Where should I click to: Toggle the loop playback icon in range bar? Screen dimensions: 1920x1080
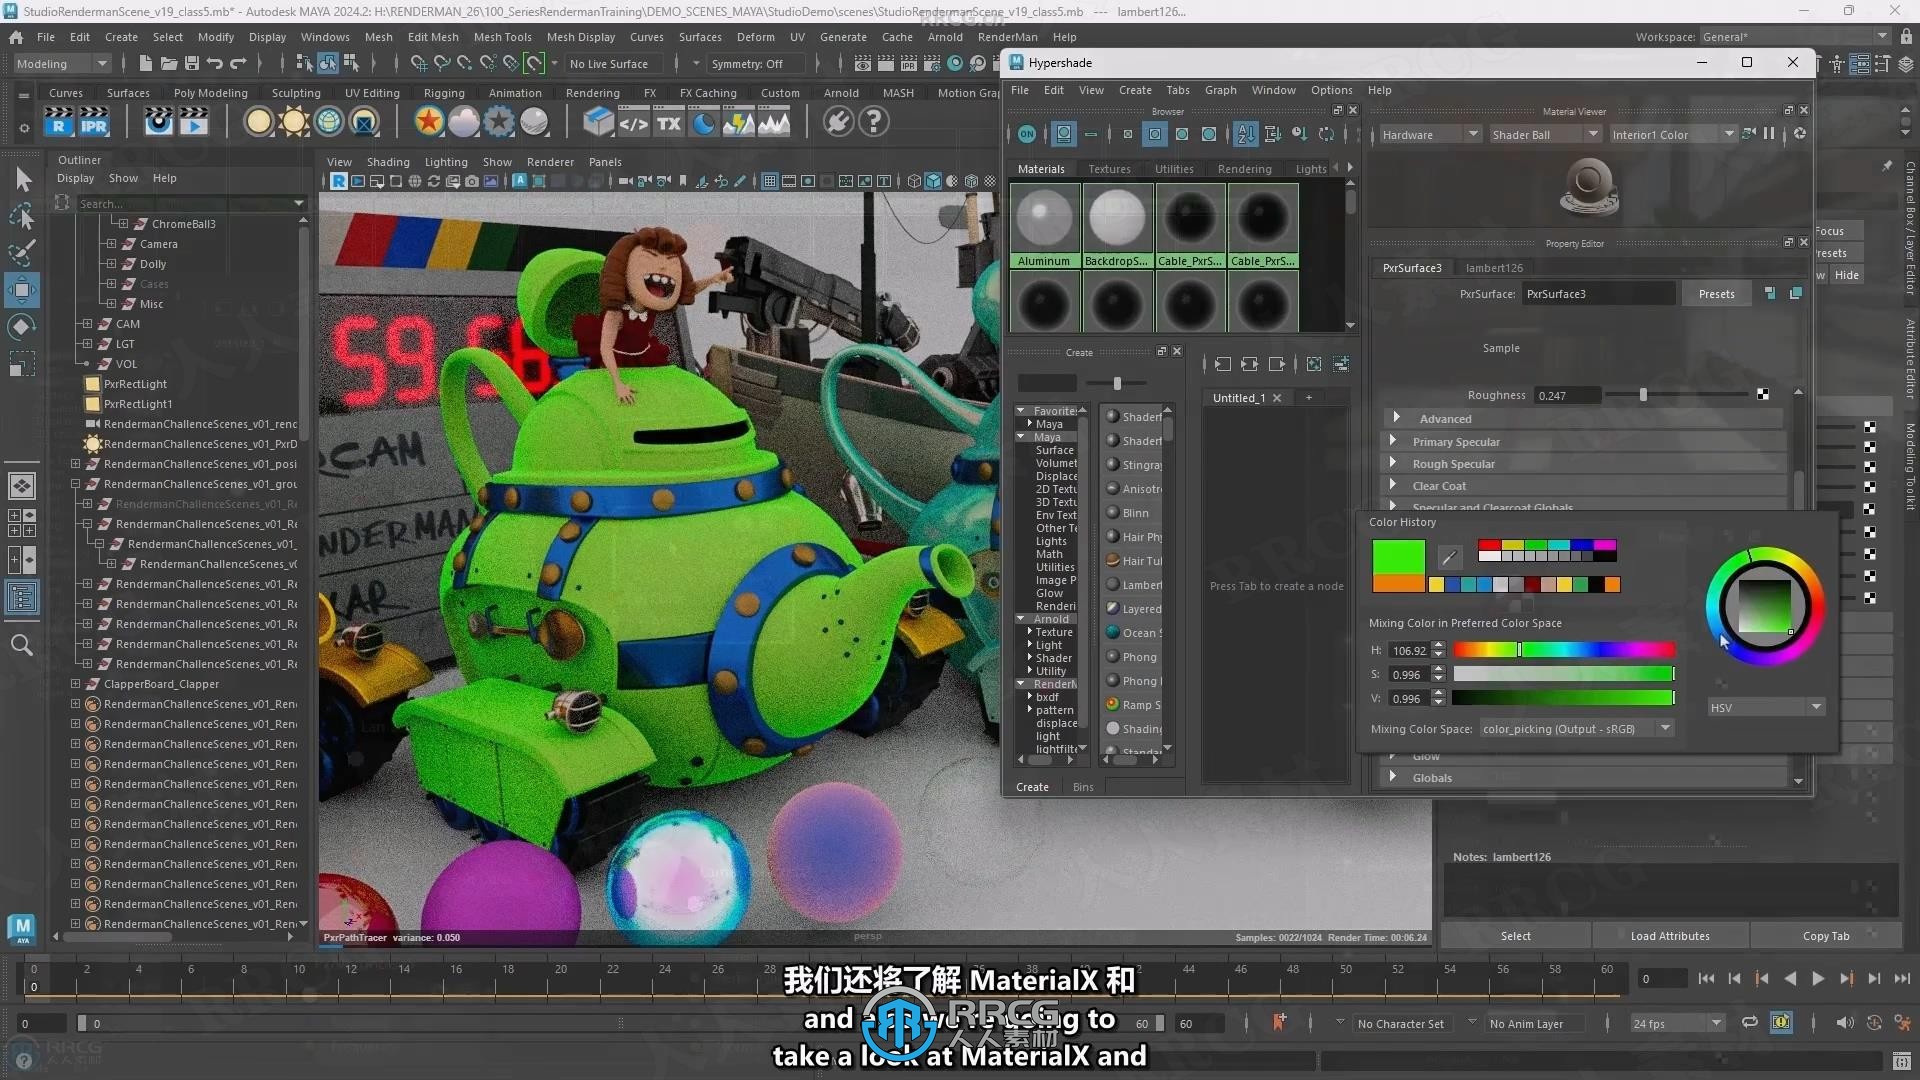[1749, 1022]
